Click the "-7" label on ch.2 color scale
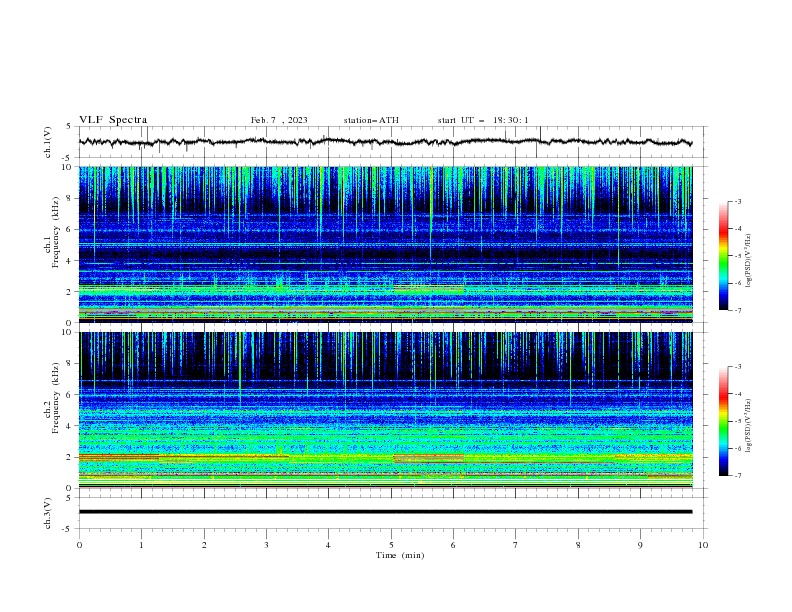Screen dimensions: 792x612 point(737,475)
